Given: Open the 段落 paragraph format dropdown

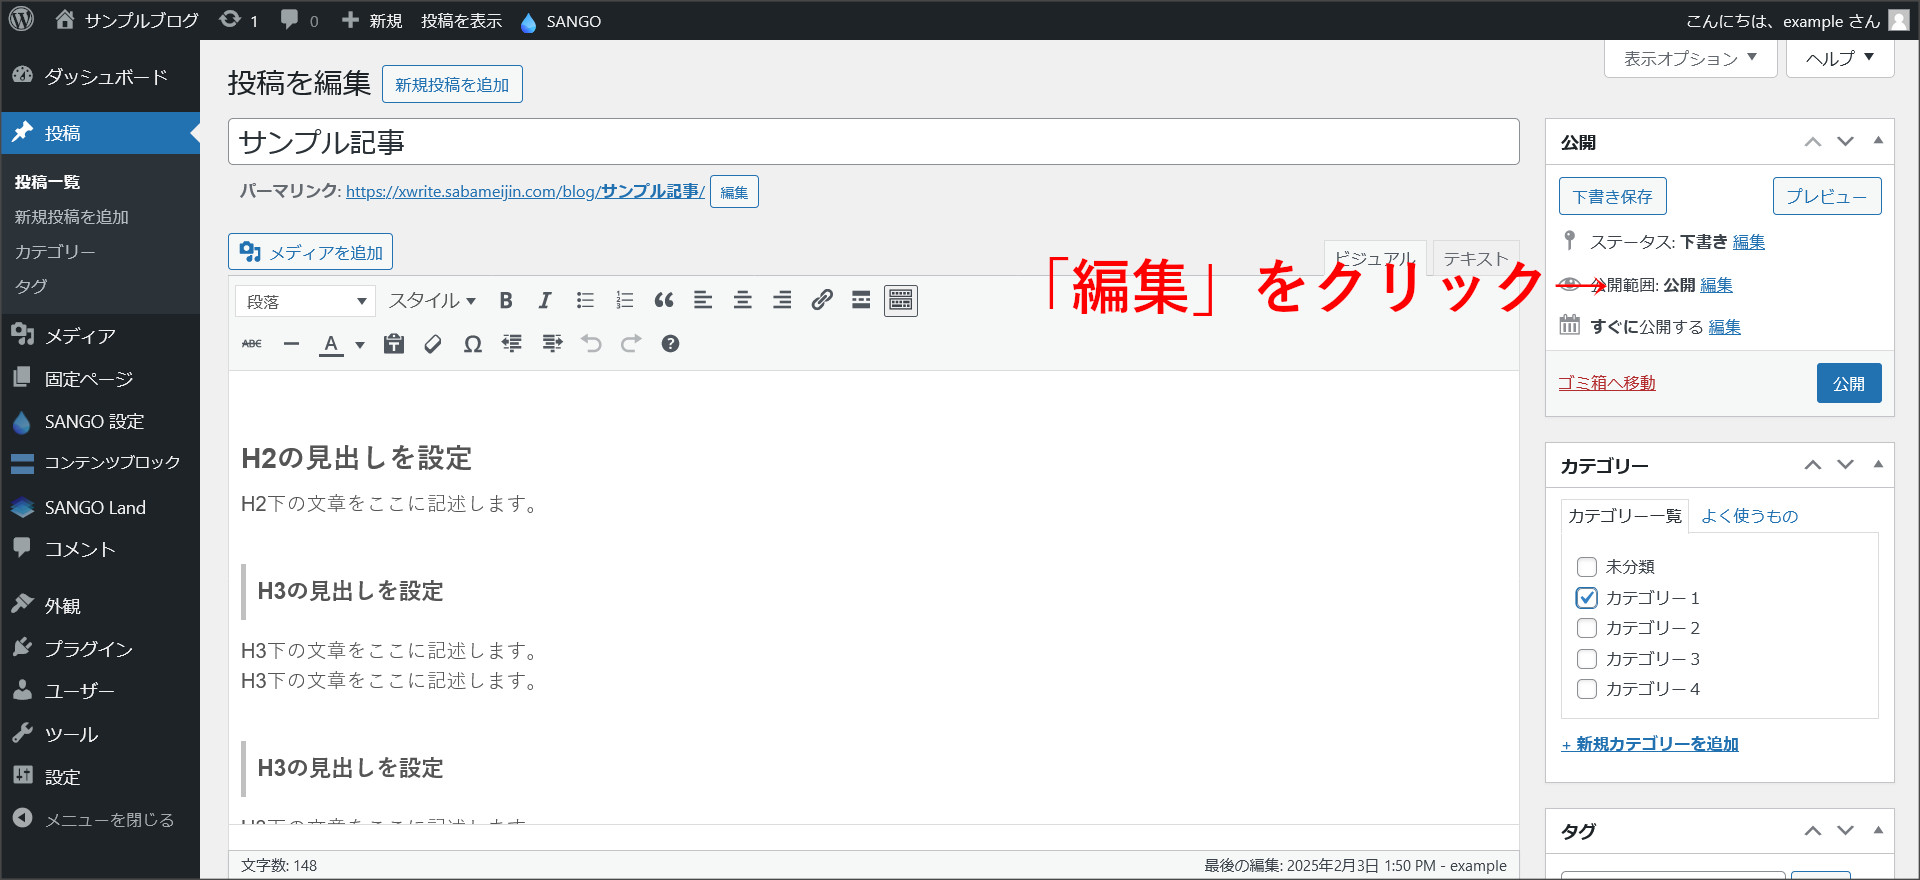Looking at the screenshot, I should tap(305, 301).
